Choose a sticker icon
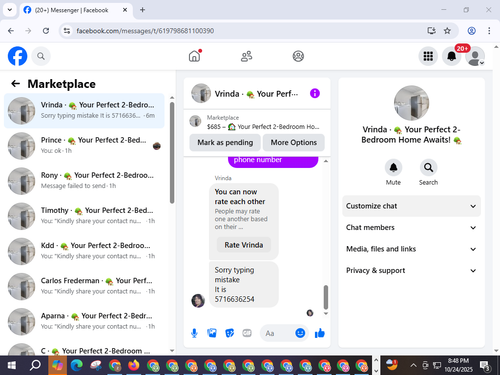Image resolution: width=500 pixels, height=375 pixels. (x=230, y=333)
